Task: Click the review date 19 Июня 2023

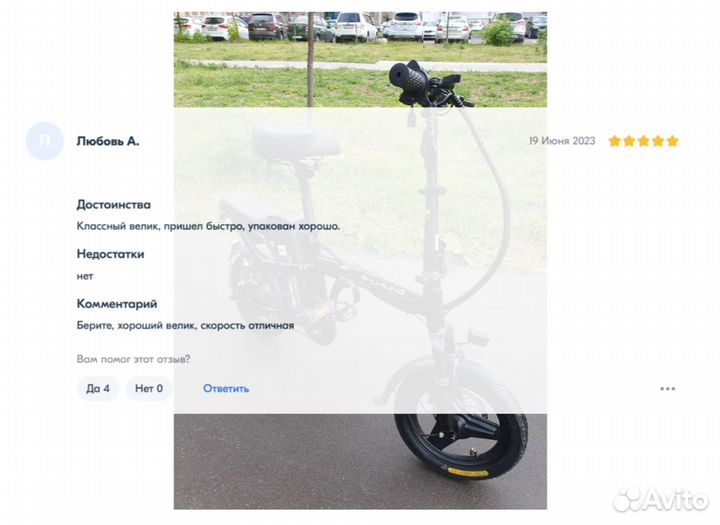Action: (562, 141)
